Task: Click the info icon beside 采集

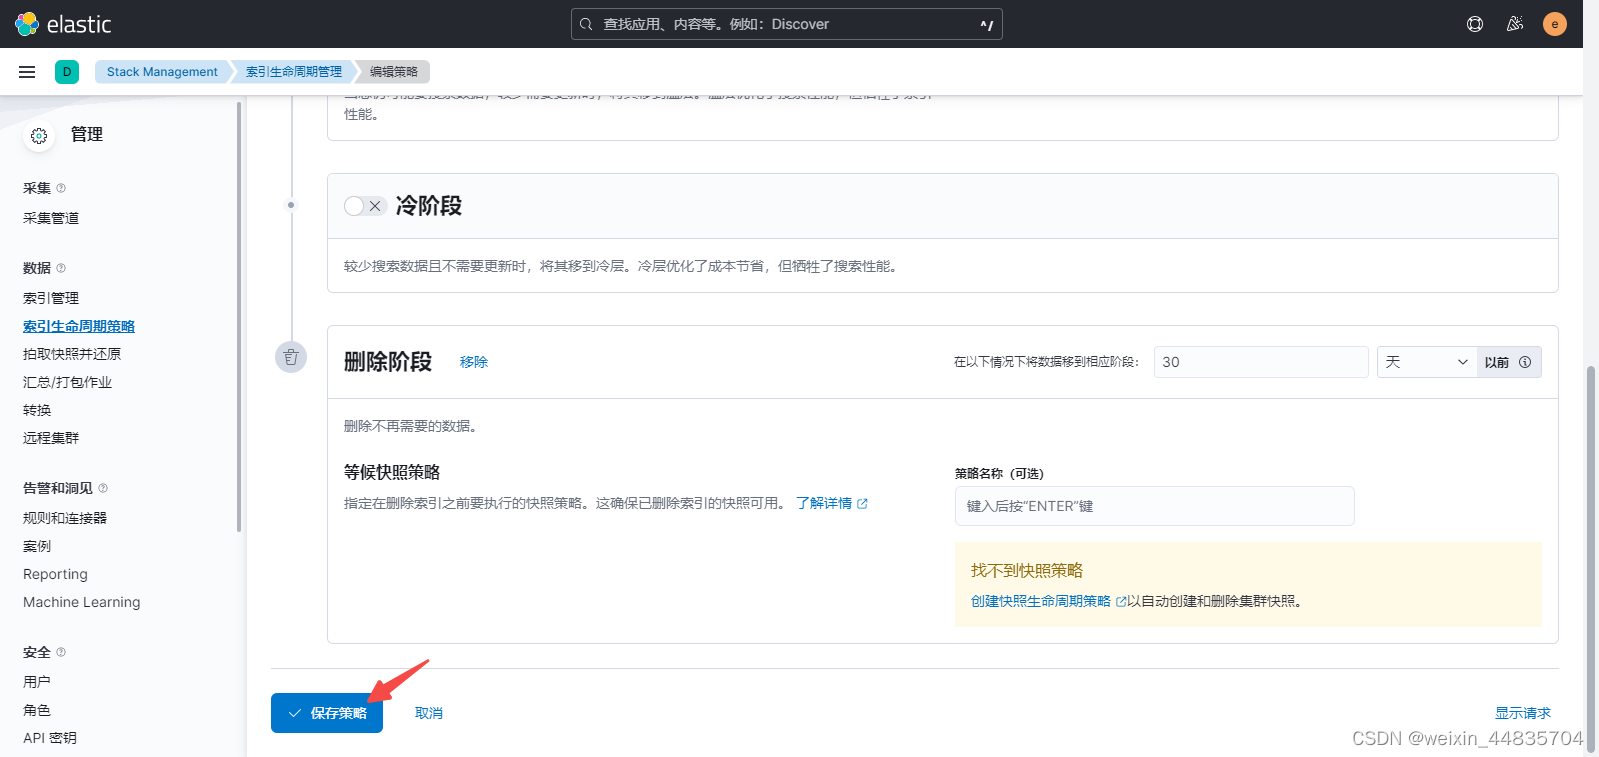Action: pyautogui.click(x=61, y=188)
